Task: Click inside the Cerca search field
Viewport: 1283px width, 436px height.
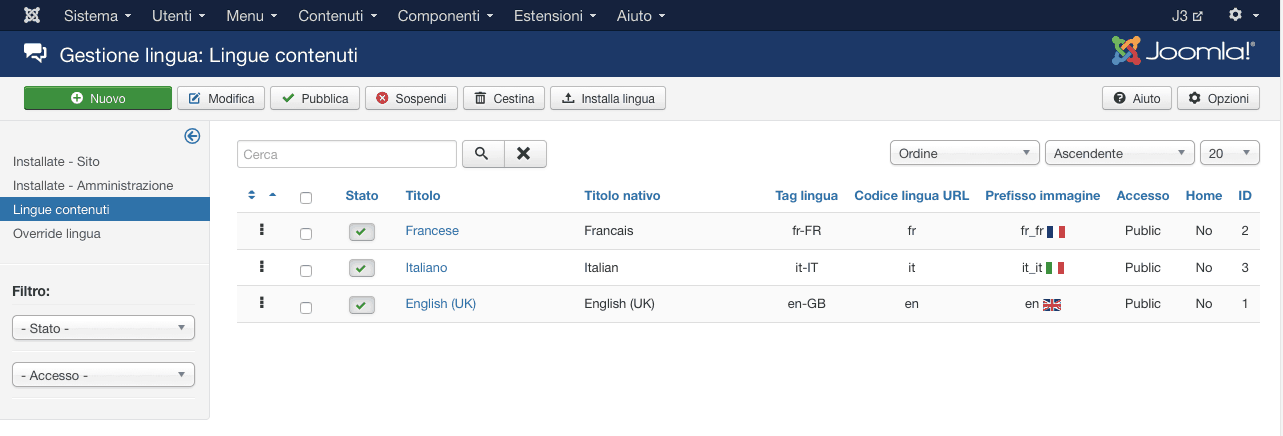Action: click(x=346, y=154)
